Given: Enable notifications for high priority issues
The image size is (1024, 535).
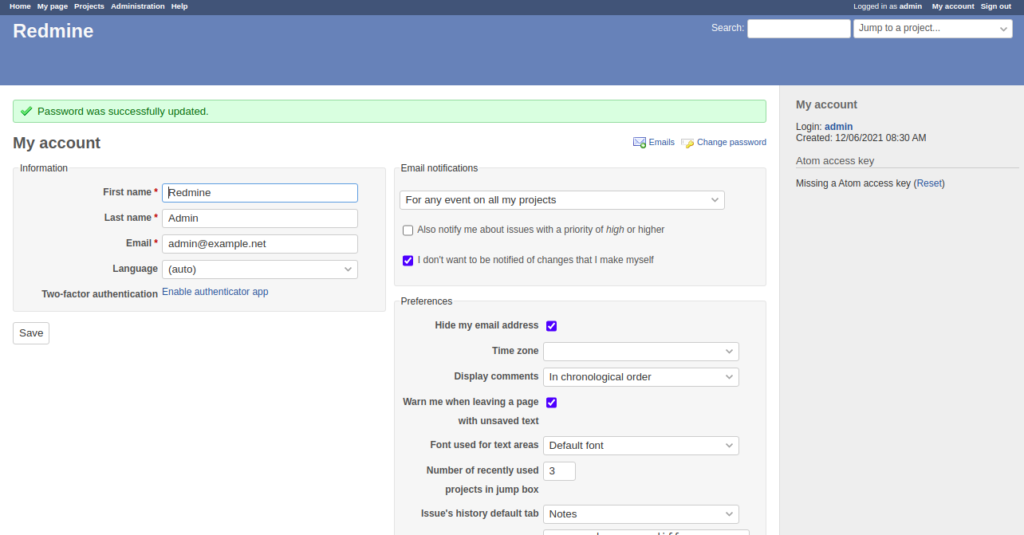Looking at the screenshot, I should 408,230.
